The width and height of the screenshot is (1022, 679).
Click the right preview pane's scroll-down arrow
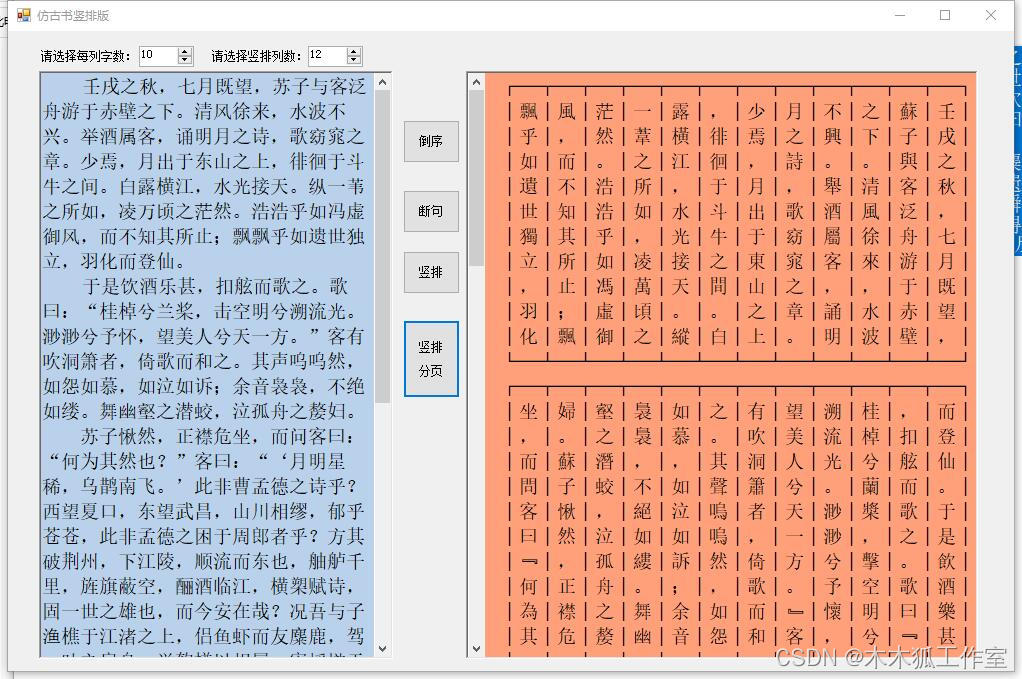tap(476, 648)
